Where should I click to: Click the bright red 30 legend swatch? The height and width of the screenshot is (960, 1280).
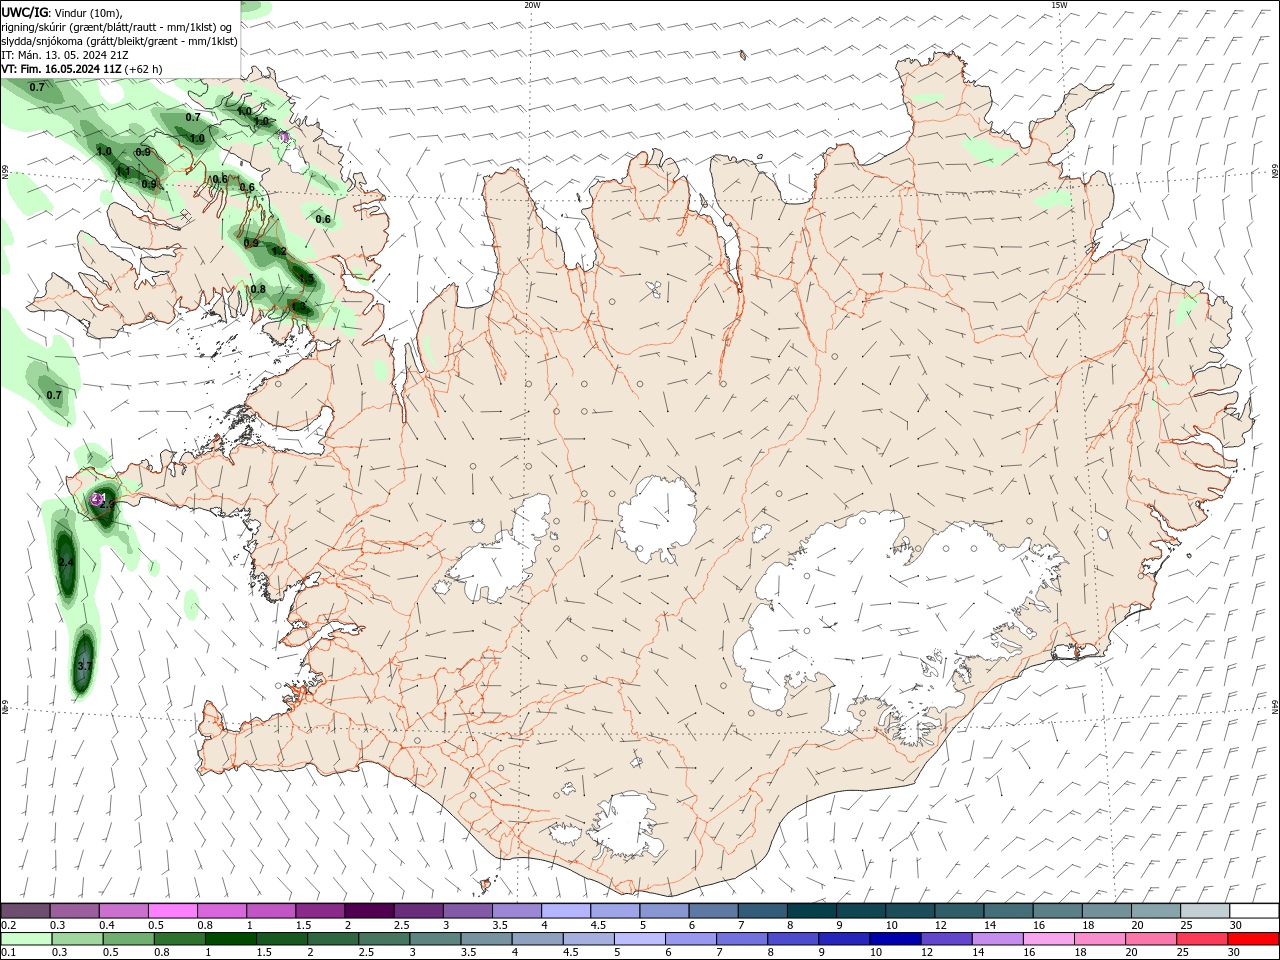[x=1253, y=939]
